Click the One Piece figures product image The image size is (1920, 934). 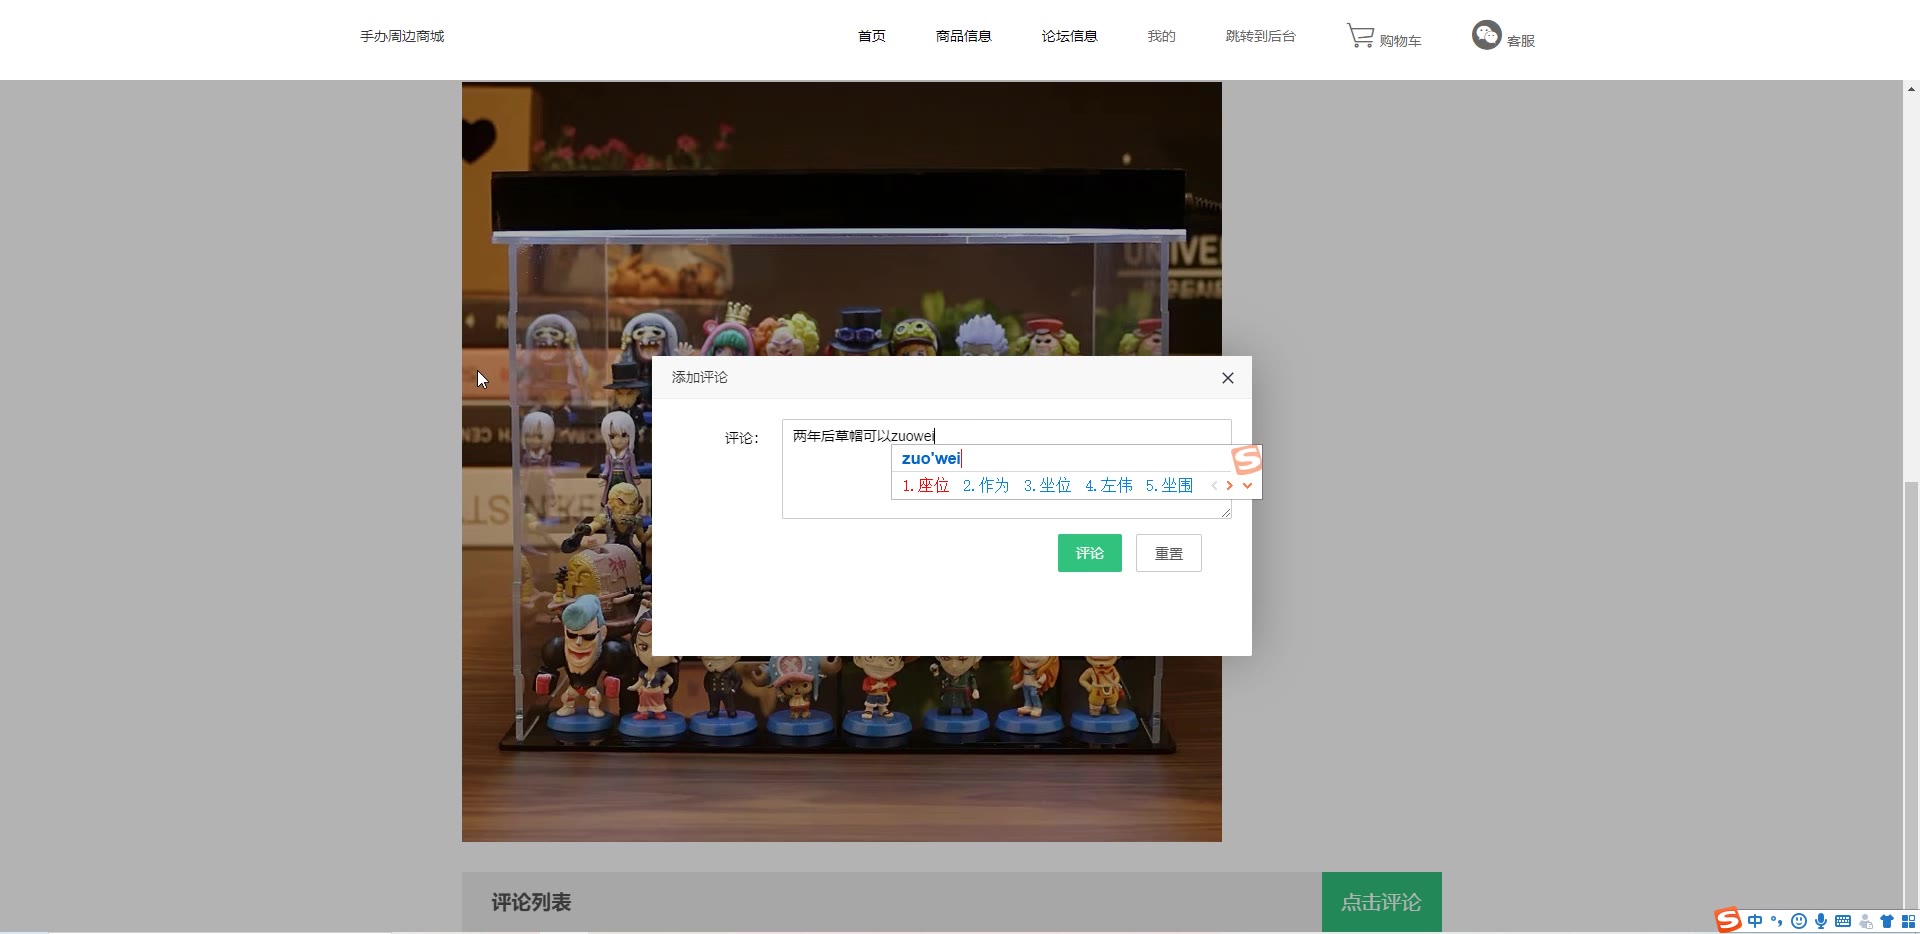pos(842,462)
